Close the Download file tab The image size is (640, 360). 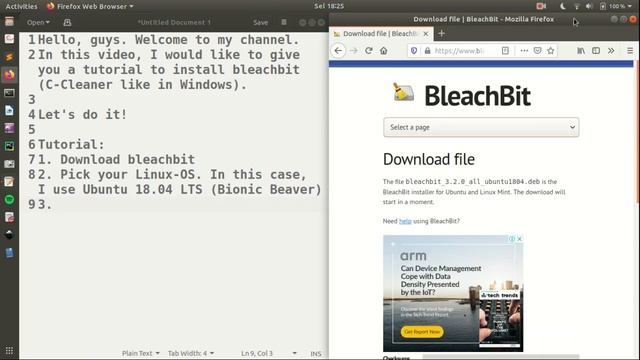click(x=426, y=33)
